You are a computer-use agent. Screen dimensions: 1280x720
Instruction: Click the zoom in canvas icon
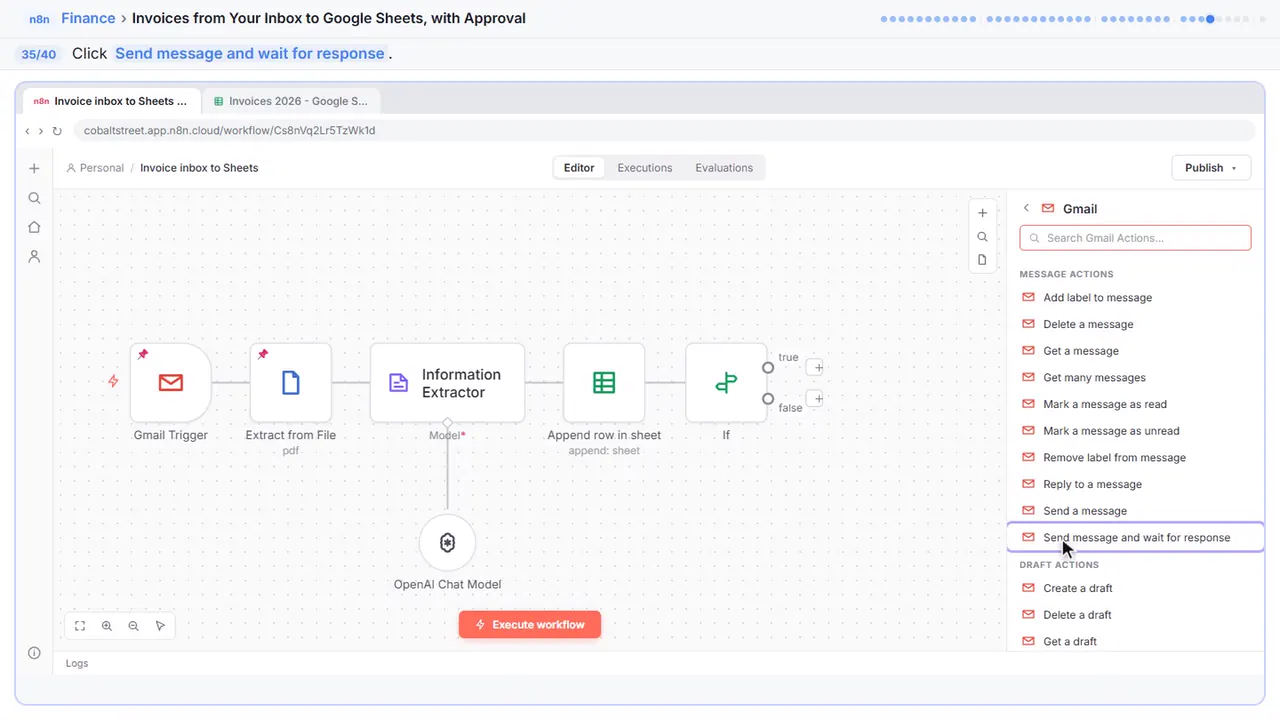click(x=107, y=626)
